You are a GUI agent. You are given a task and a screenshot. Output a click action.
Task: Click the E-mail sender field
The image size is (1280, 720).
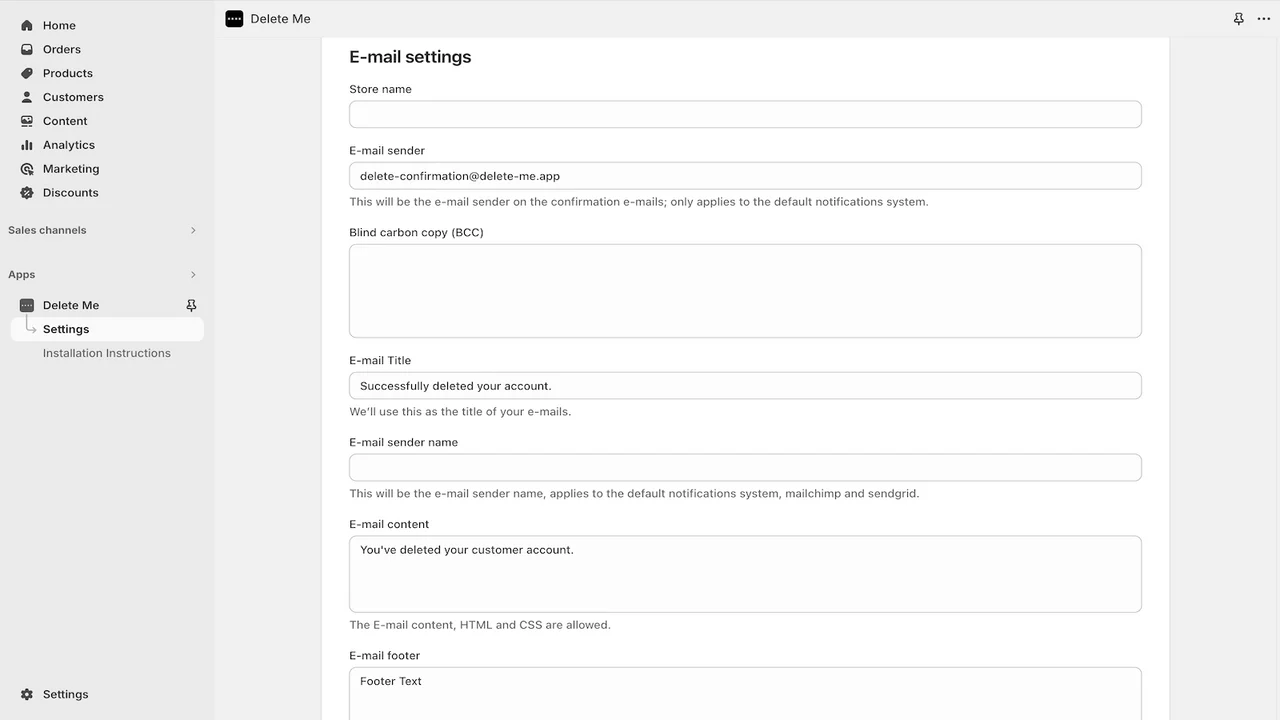pyautogui.click(x=745, y=176)
